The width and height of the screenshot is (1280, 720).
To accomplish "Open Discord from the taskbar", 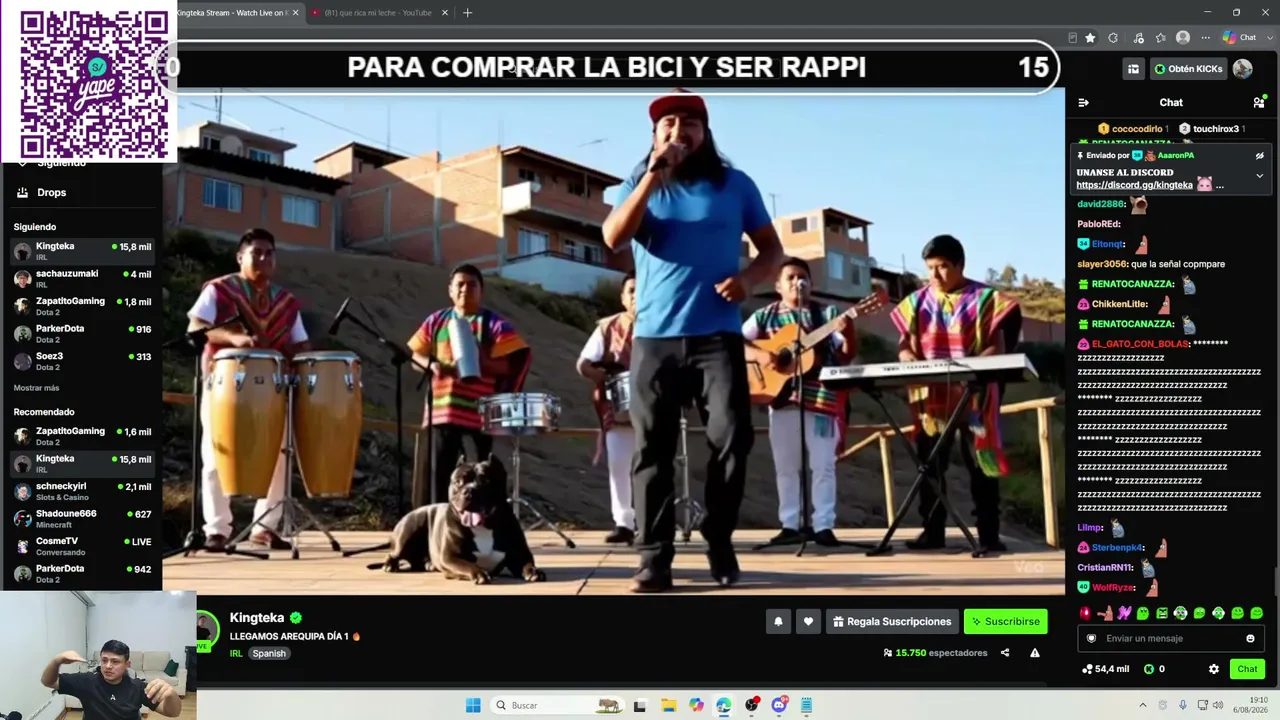I will pos(779,705).
